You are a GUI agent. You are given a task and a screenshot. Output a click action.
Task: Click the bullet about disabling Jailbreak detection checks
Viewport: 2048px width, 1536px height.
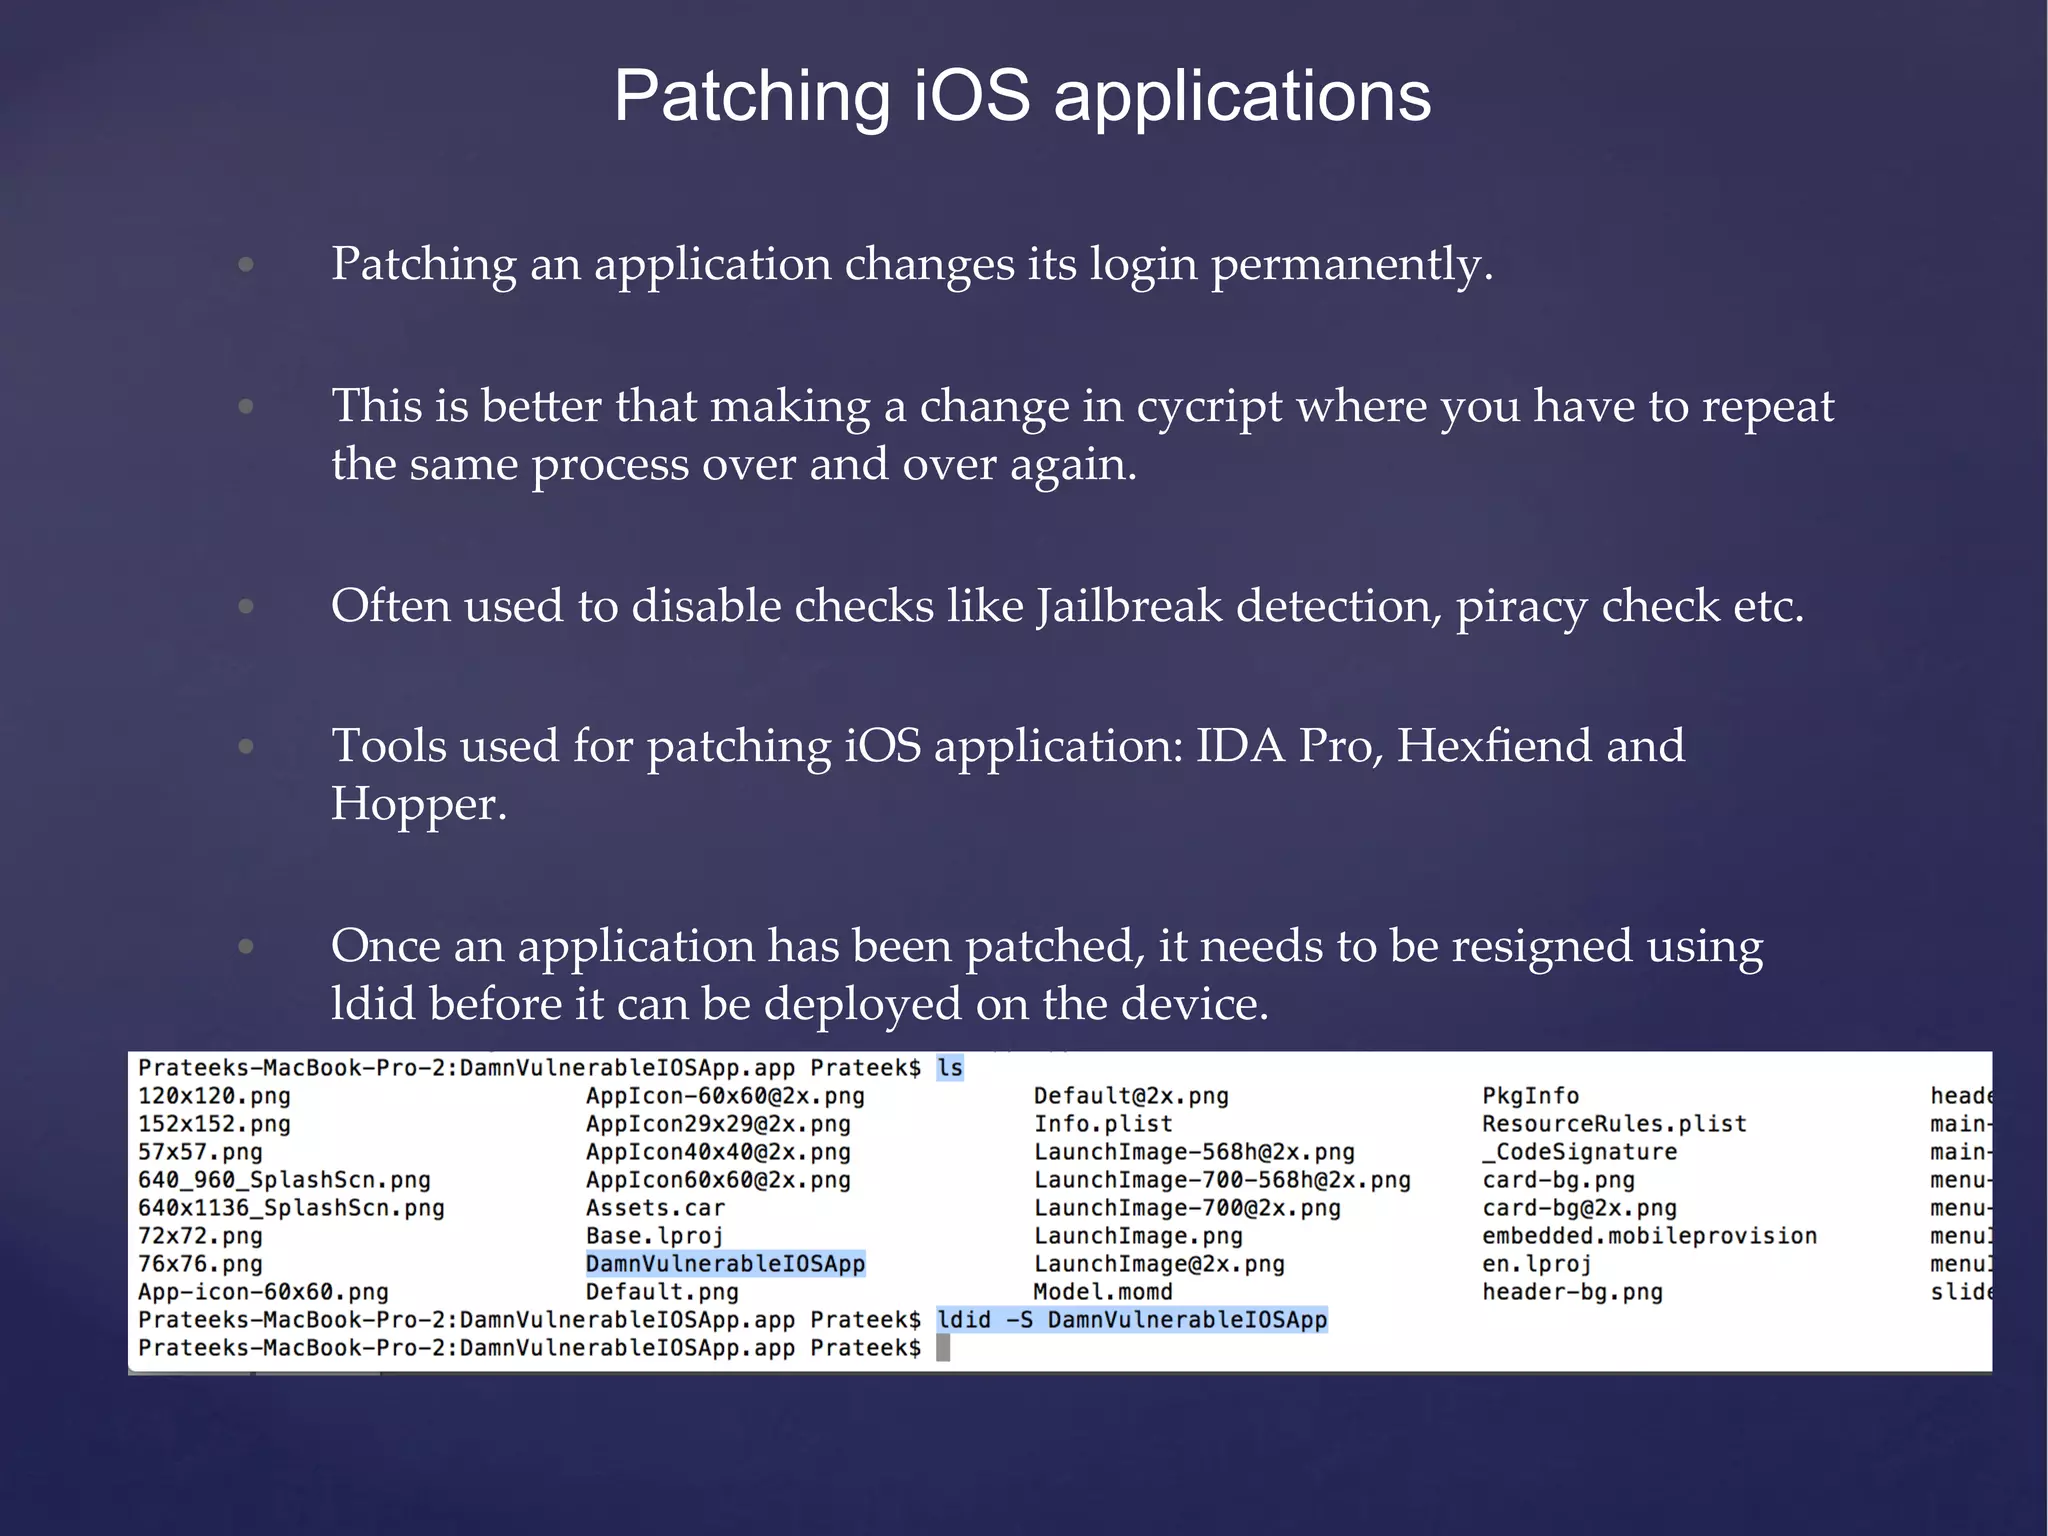click(x=1067, y=606)
